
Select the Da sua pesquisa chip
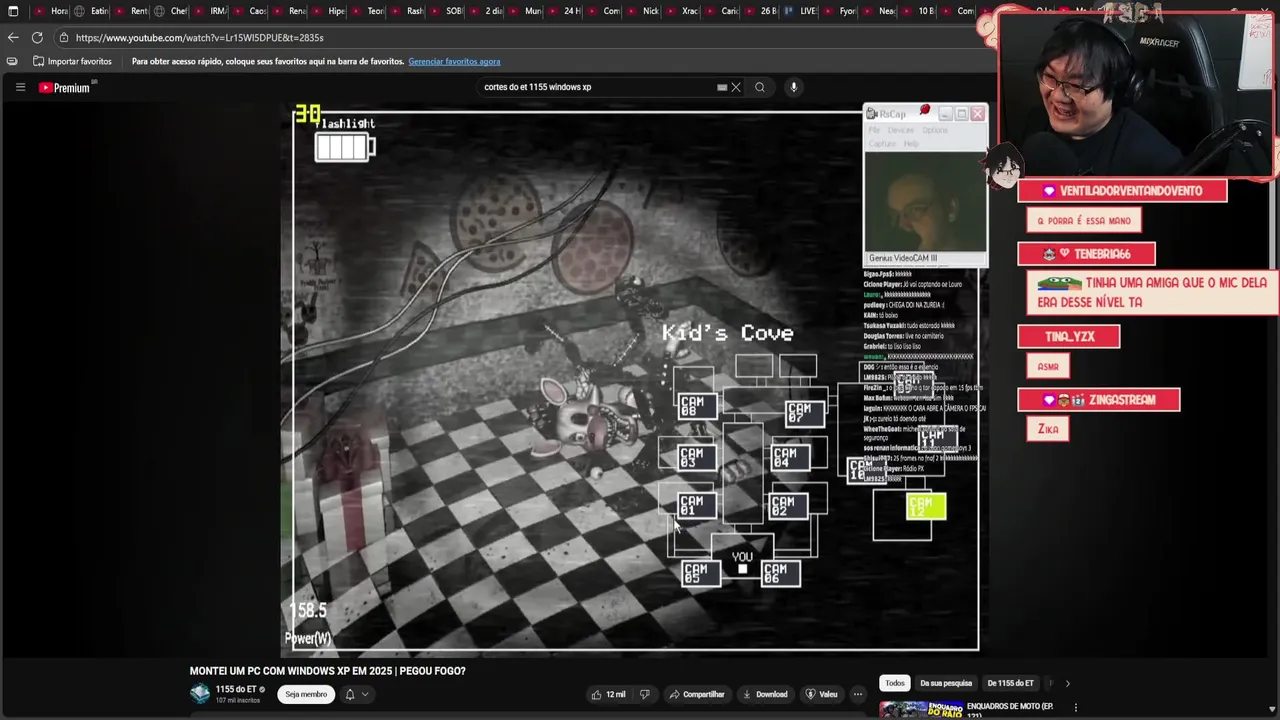(945, 683)
